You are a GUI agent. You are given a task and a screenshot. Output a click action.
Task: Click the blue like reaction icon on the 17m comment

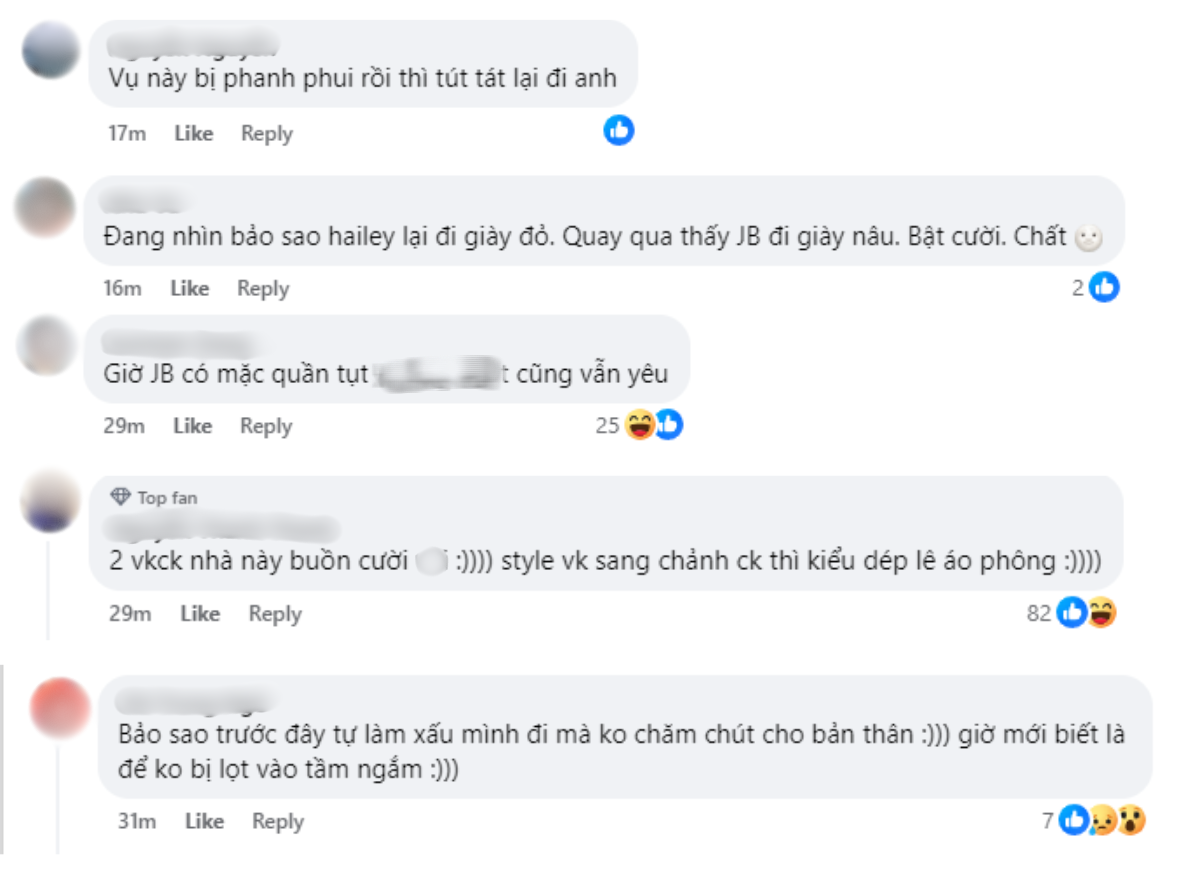pos(619,130)
